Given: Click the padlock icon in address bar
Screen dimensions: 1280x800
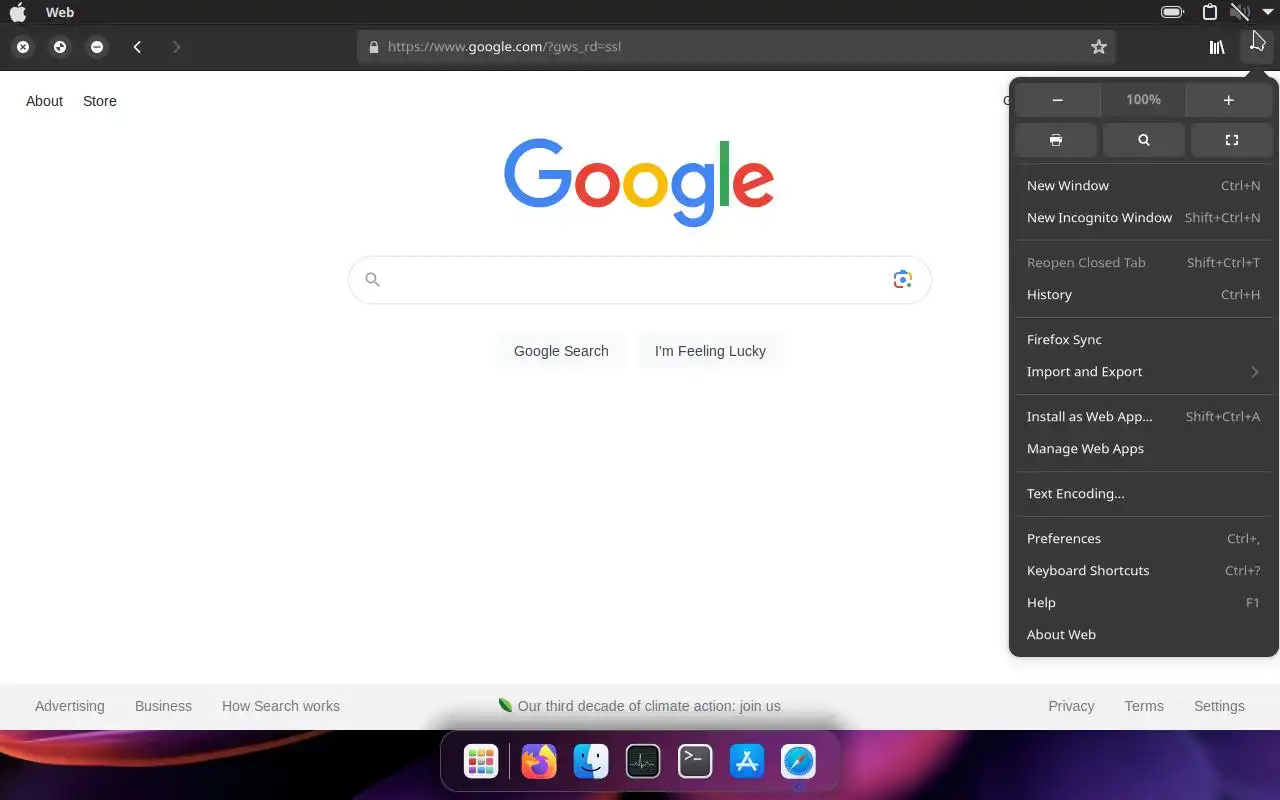Looking at the screenshot, I should click(x=374, y=47).
